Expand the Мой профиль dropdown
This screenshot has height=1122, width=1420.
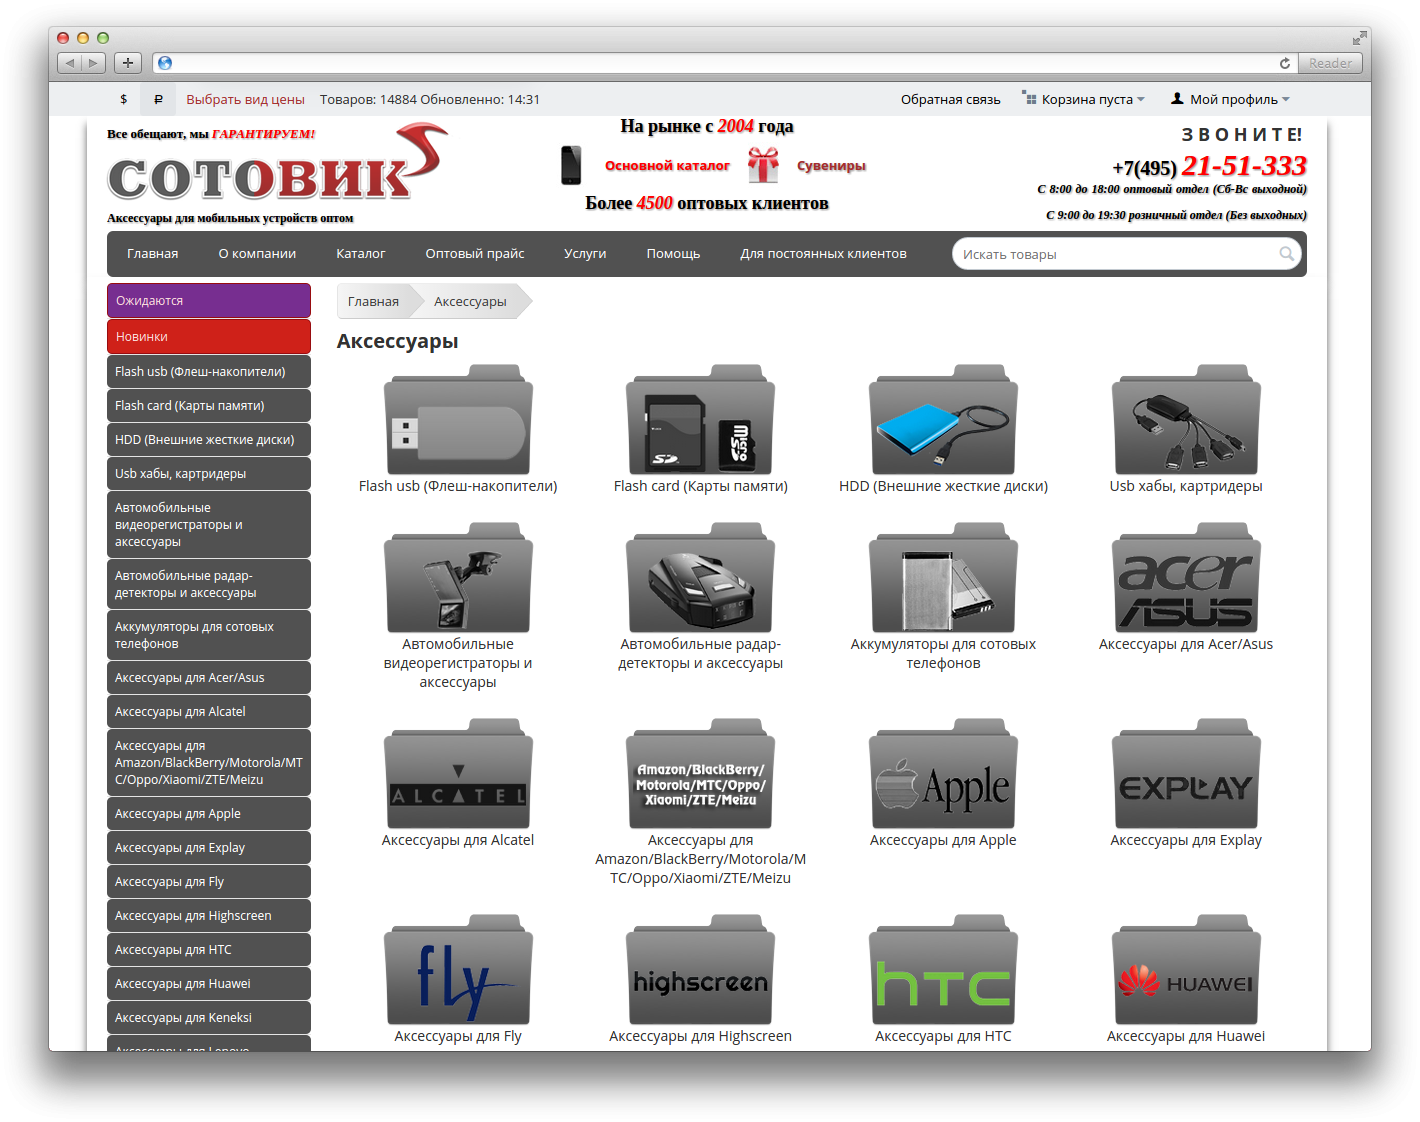[1230, 99]
